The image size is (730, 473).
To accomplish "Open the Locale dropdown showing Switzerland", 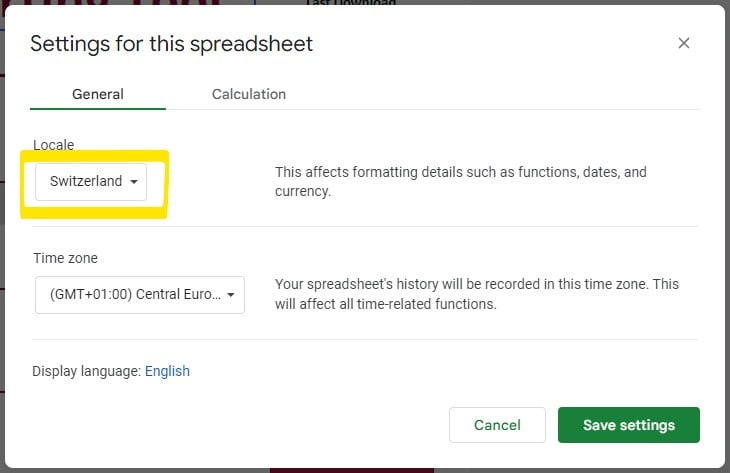I will (x=91, y=182).
